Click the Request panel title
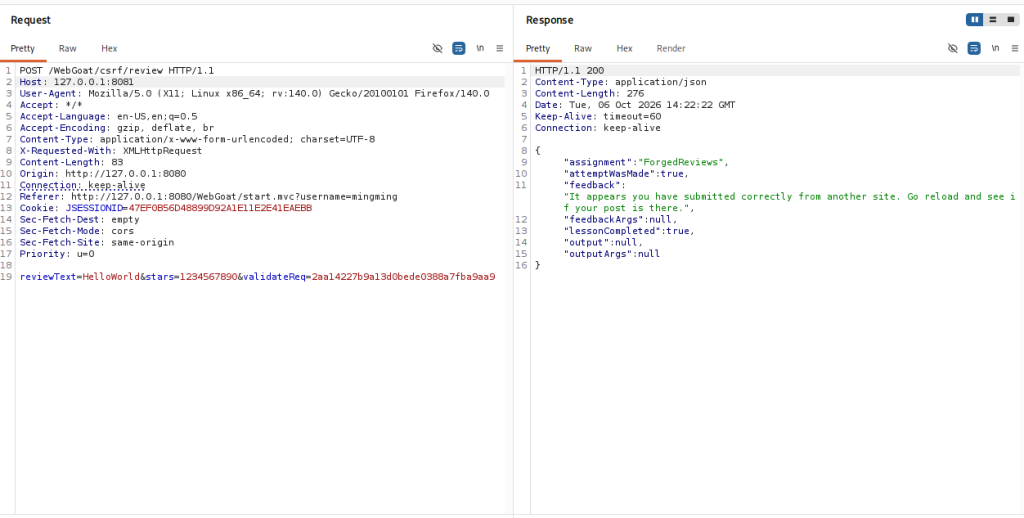The height and width of the screenshot is (518, 1024). tap(31, 20)
